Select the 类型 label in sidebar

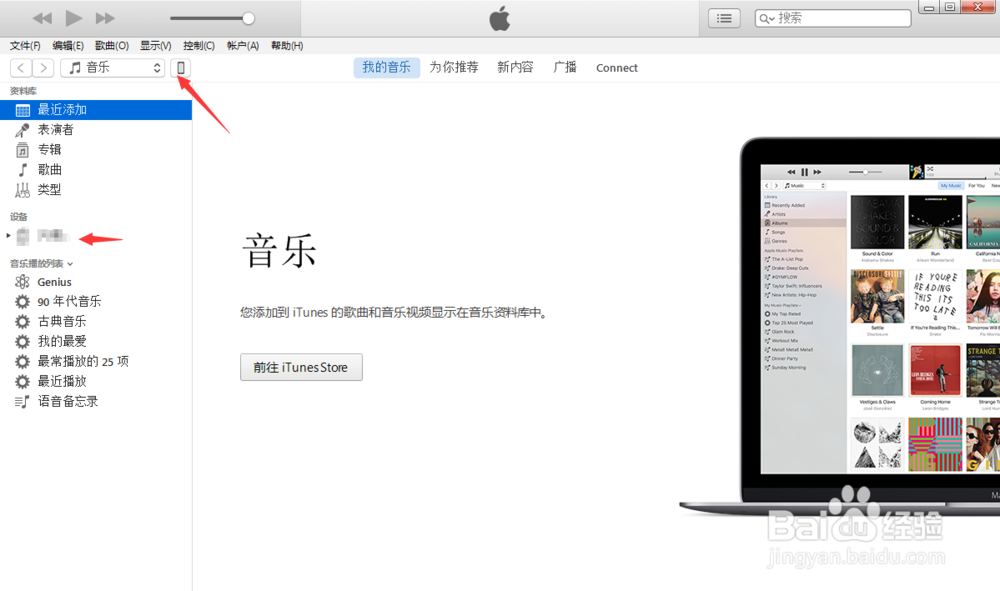pos(49,189)
